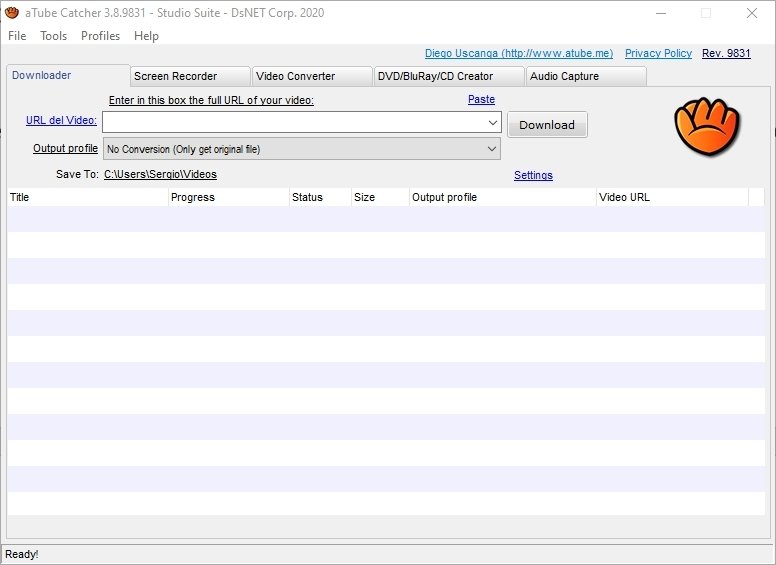The image size is (776, 565).
Task: Click the Video URL column header
Action: pos(673,197)
